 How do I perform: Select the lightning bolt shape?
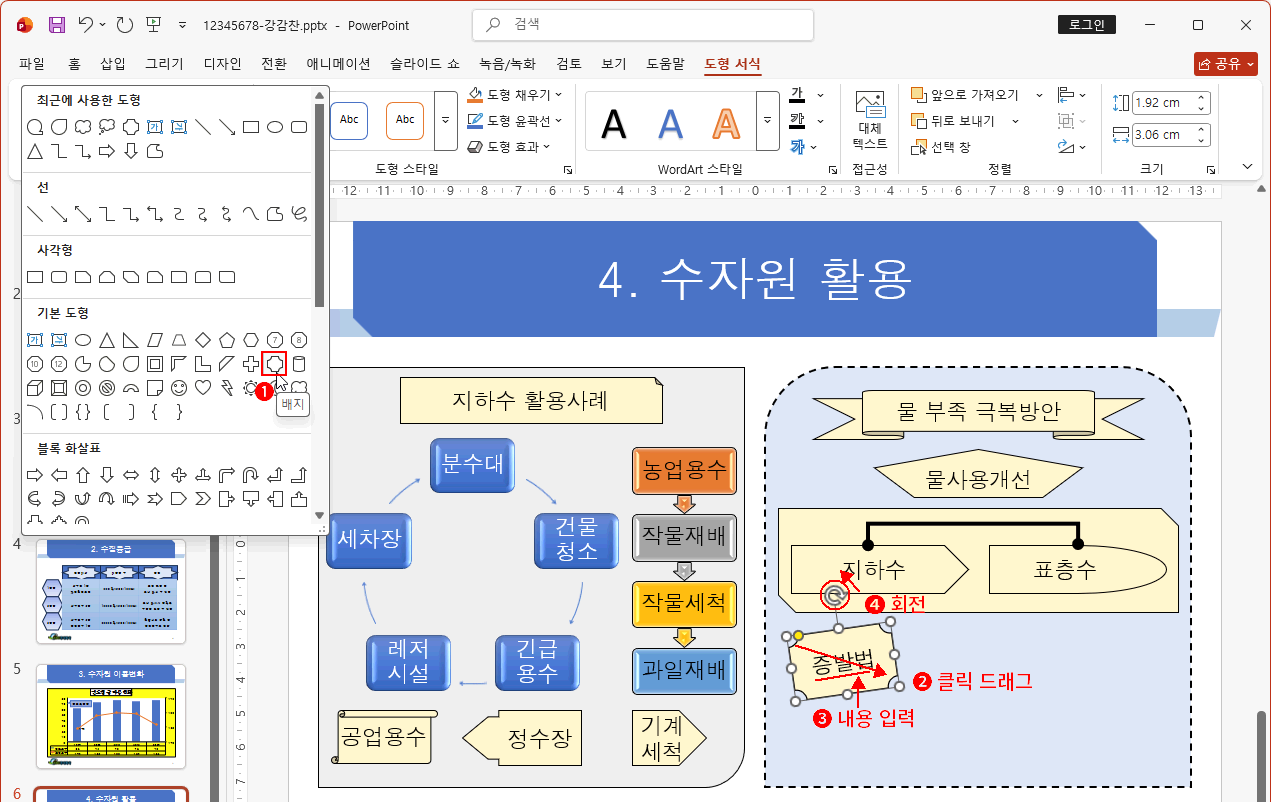click(x=226, y=388)
